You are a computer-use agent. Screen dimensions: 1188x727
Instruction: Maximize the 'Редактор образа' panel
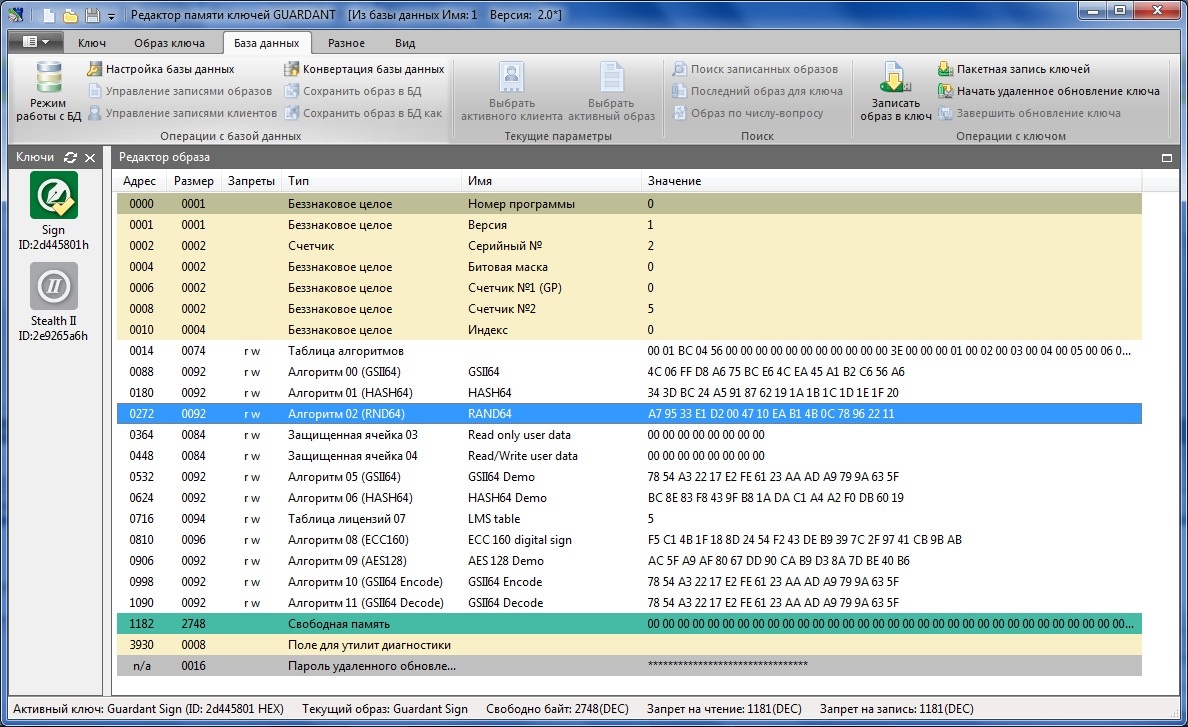pos(1166,158)
